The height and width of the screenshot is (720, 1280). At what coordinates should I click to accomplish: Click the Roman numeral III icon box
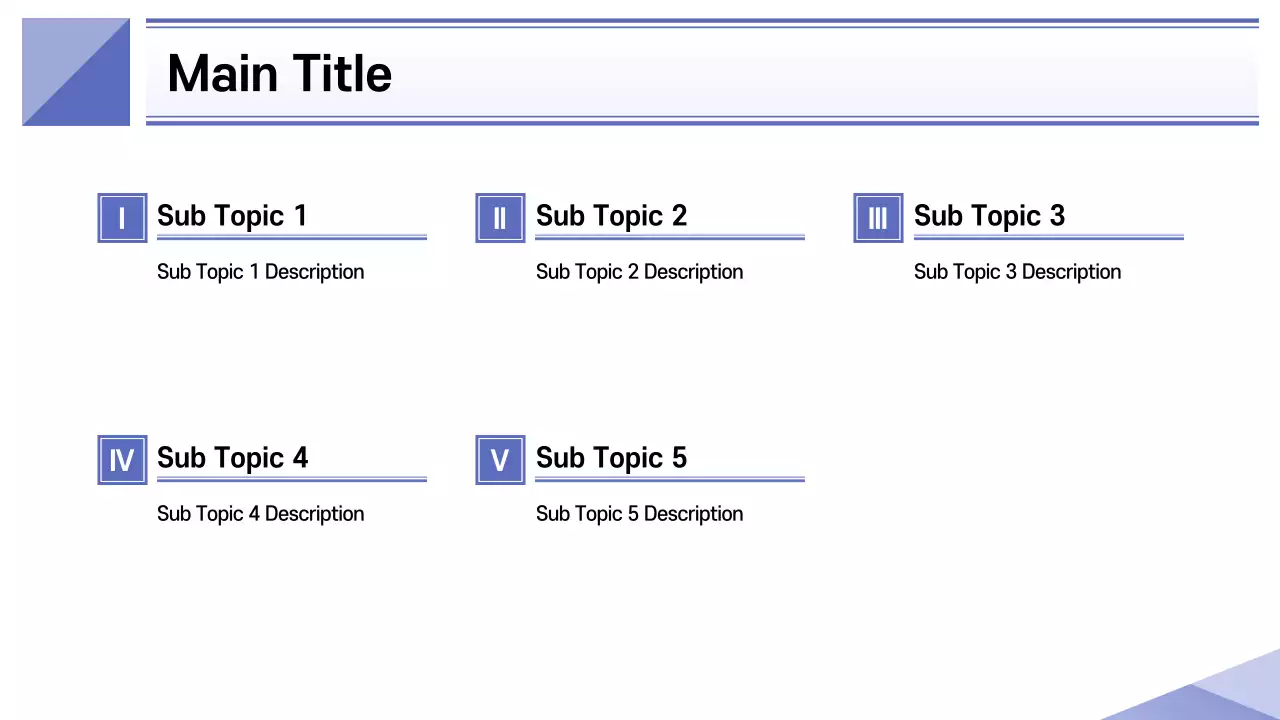pyautogui.click(x=878, y=218)
